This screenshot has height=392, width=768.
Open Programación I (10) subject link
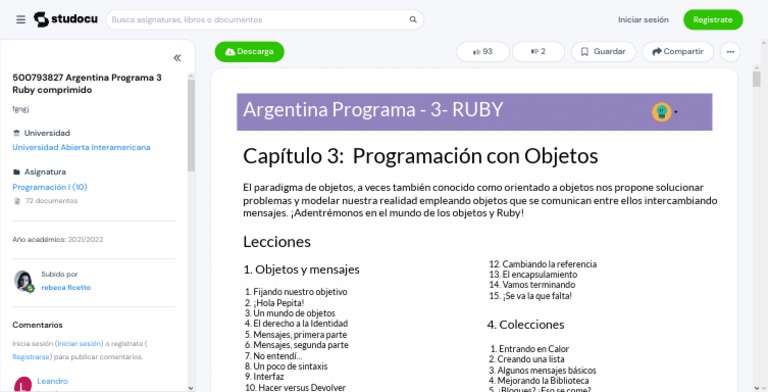(x=49, y=187)
